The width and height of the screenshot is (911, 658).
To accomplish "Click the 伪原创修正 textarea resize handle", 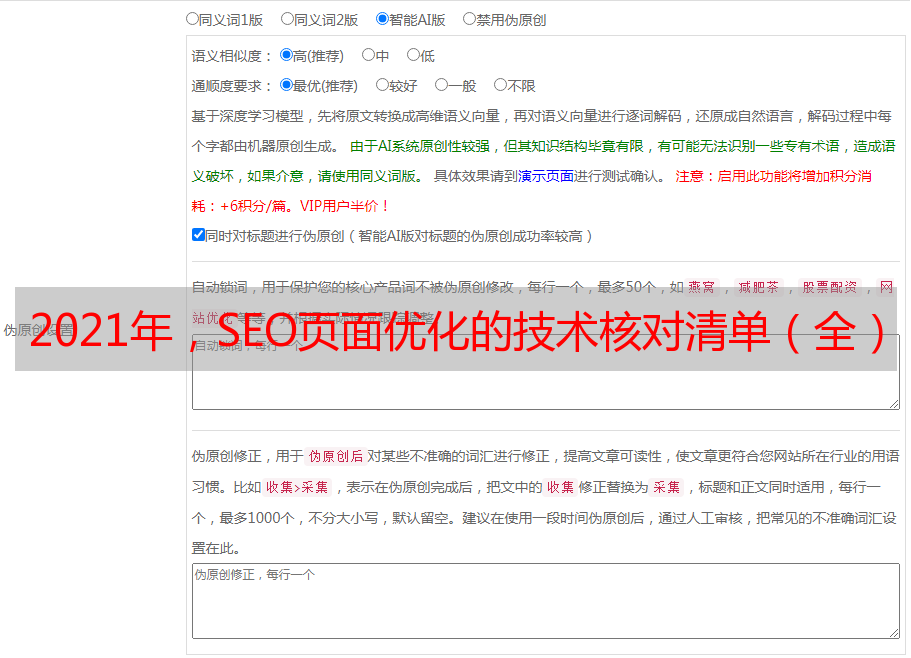I will (893, 632).
